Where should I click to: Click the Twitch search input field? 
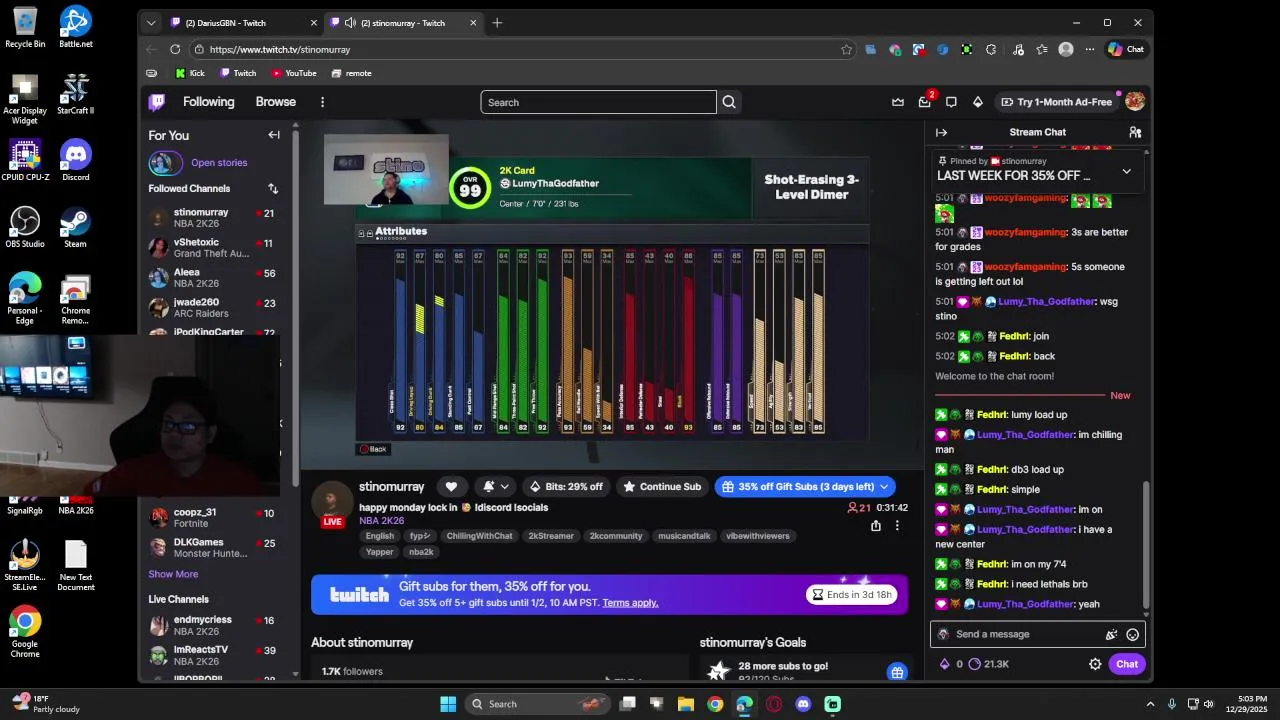[x=598, y=102]
